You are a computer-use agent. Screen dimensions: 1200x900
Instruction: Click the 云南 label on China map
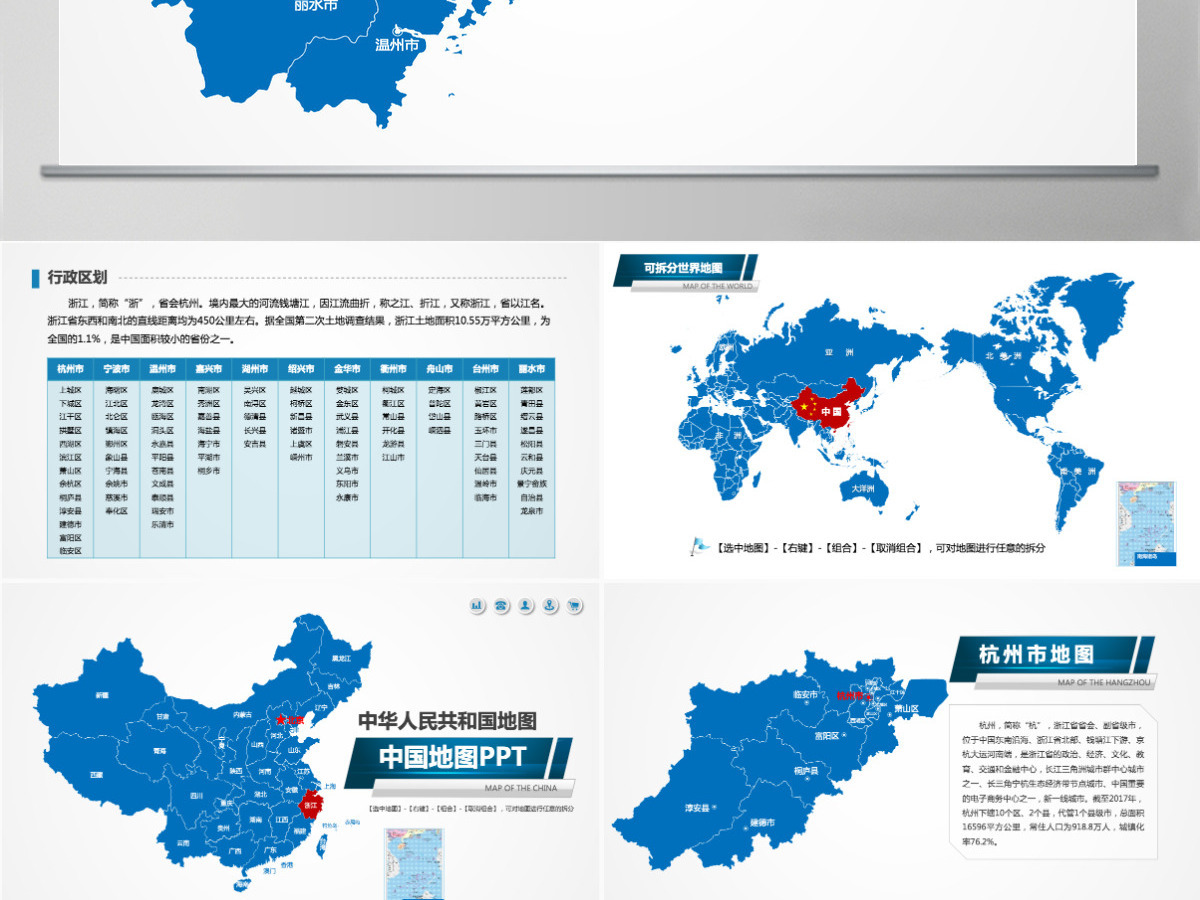pyautogui.click(x=182, y=843)
